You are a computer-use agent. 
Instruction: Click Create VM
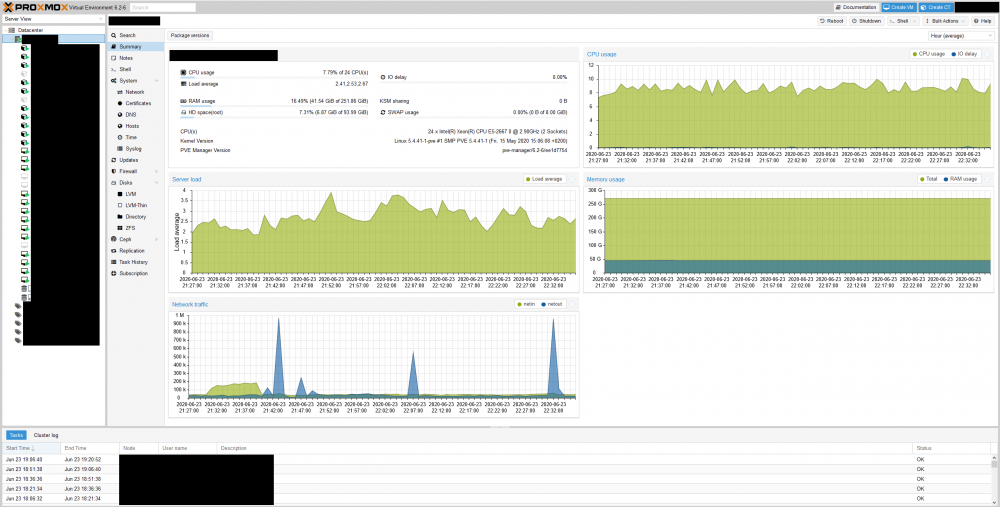[x=899, y=7]
